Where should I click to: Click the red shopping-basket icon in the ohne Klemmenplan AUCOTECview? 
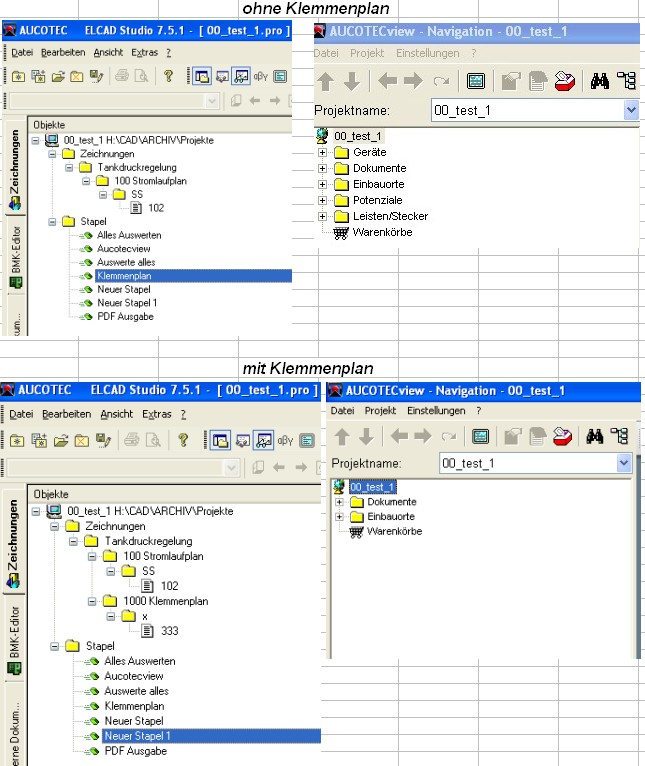coord(564,81)
